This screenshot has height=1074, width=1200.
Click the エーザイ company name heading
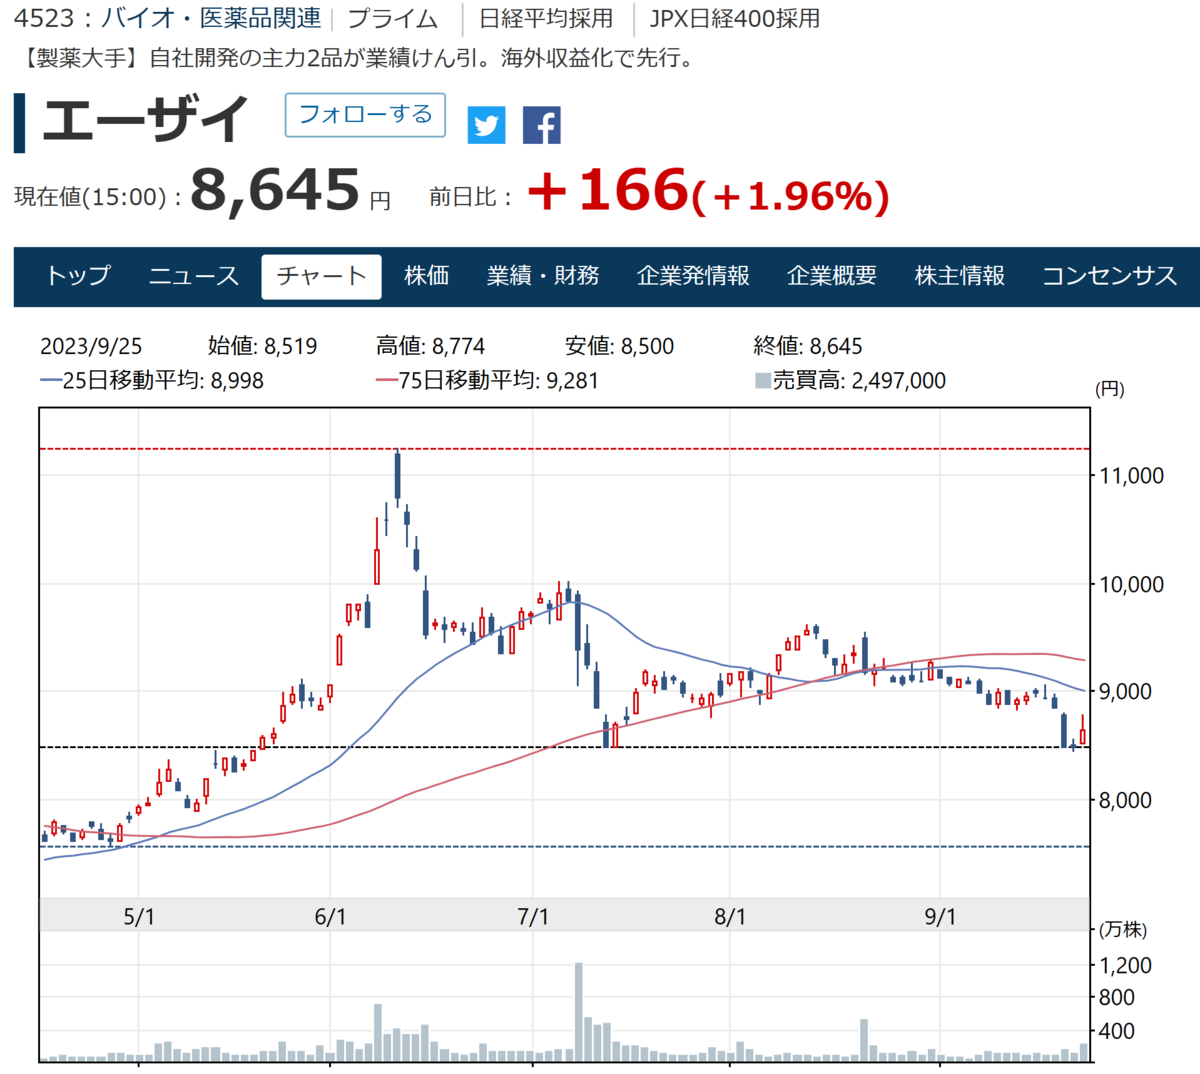[146, 121]
